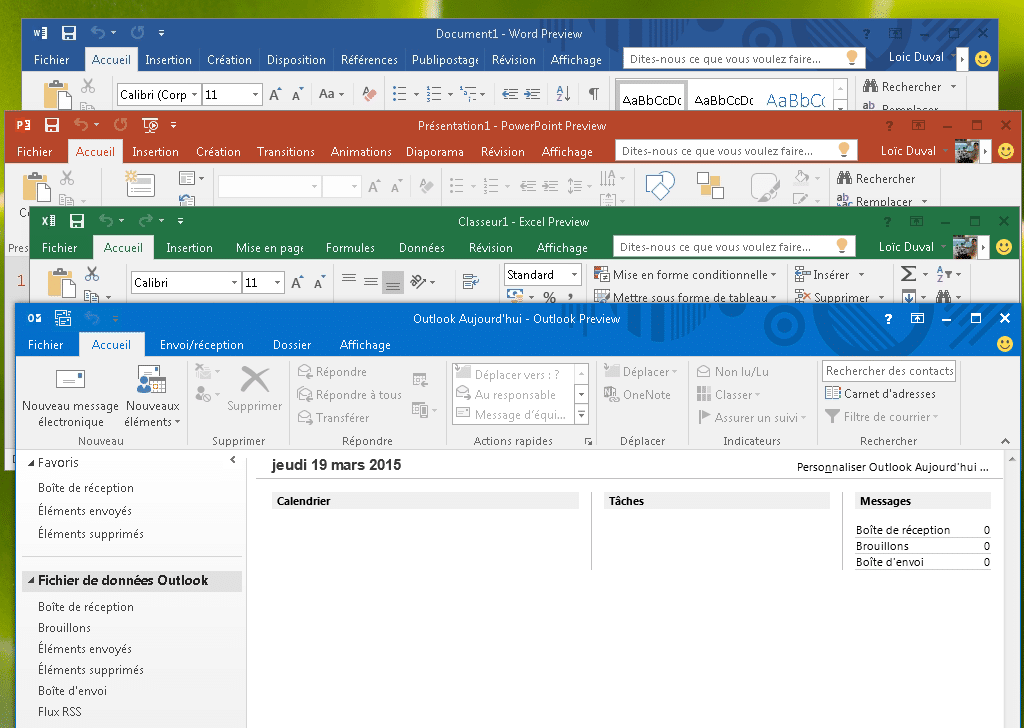The height and width of the screenshot is (728, 1024).
Task: Open Outlook's Address Book (Carnet d'adresses)
Action: (880, 394)
